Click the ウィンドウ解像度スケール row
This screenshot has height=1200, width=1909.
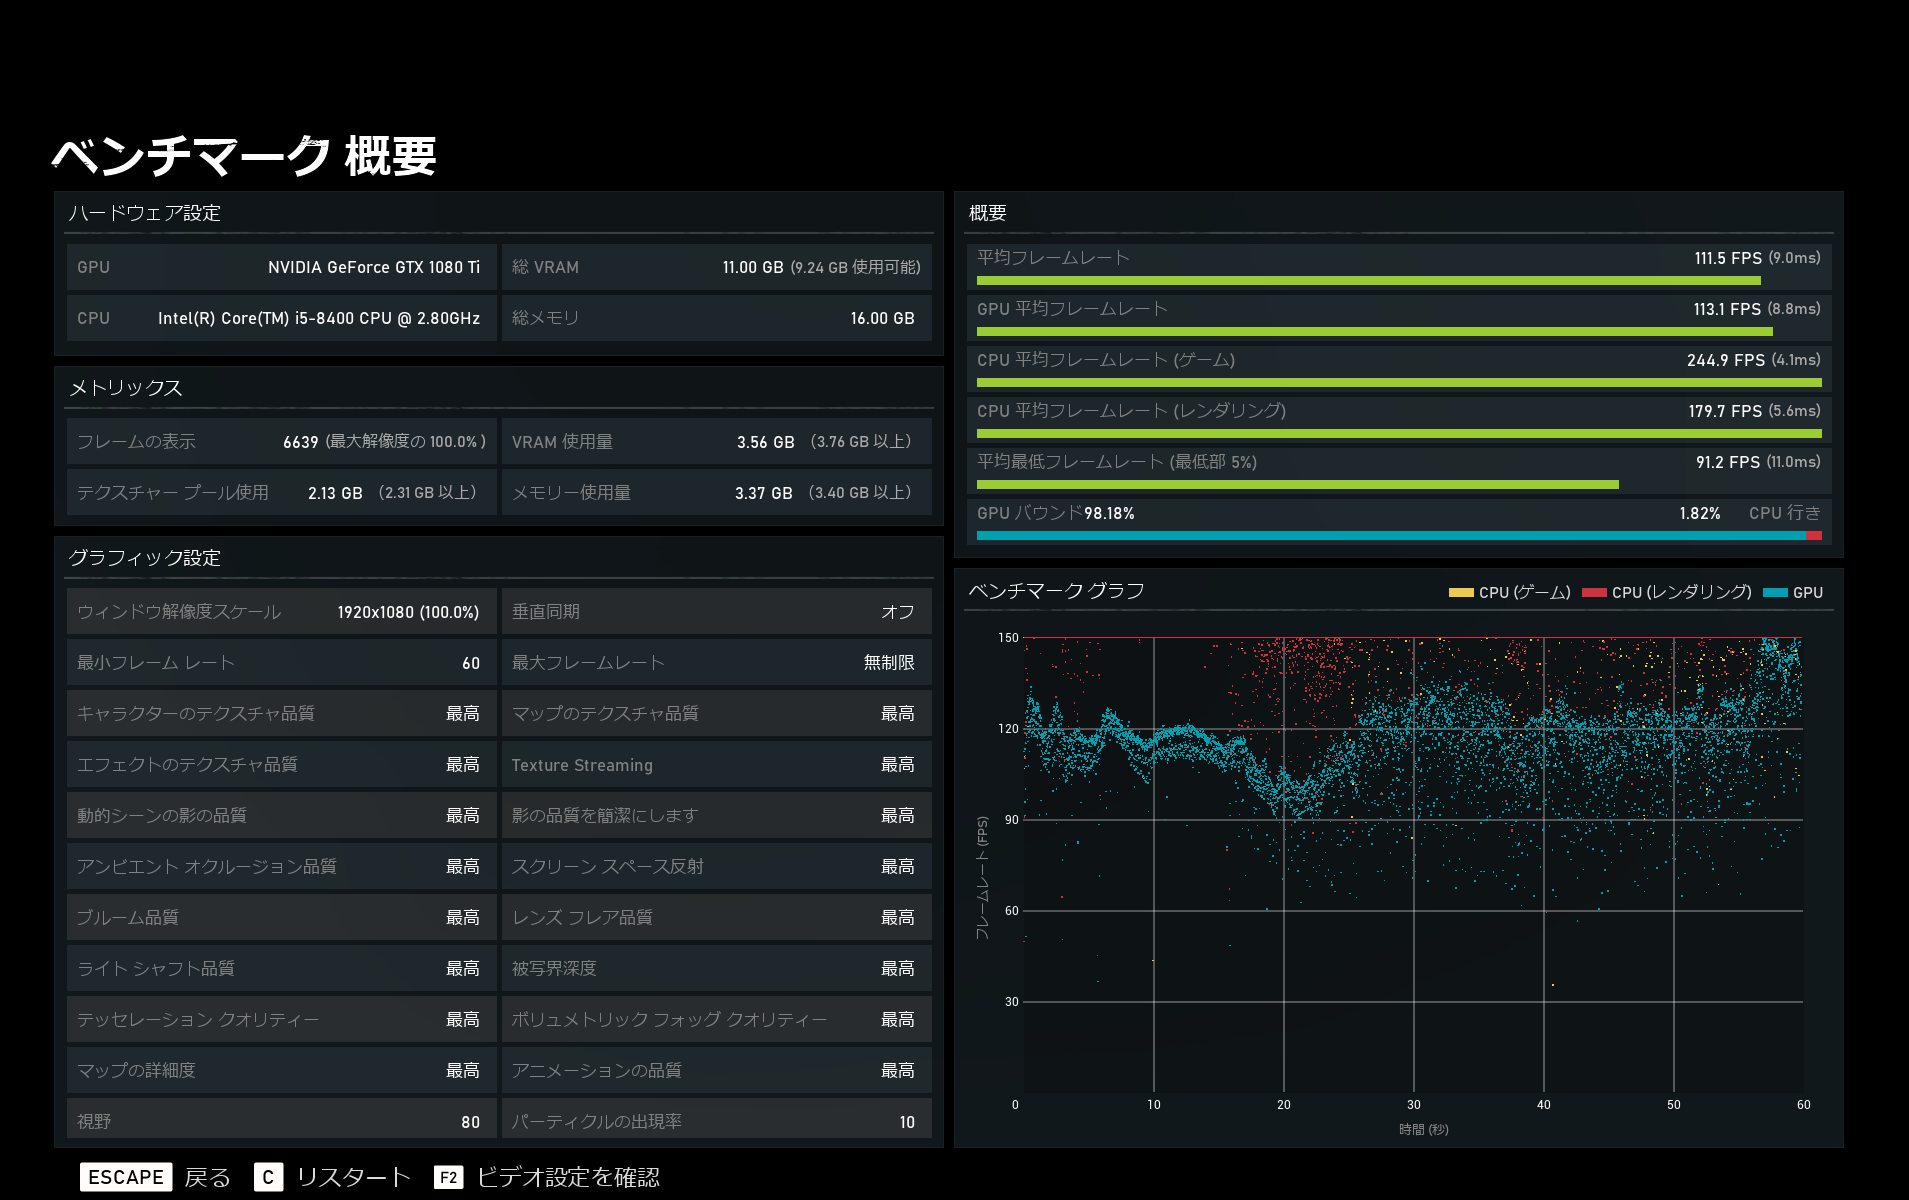click(281, 611)
